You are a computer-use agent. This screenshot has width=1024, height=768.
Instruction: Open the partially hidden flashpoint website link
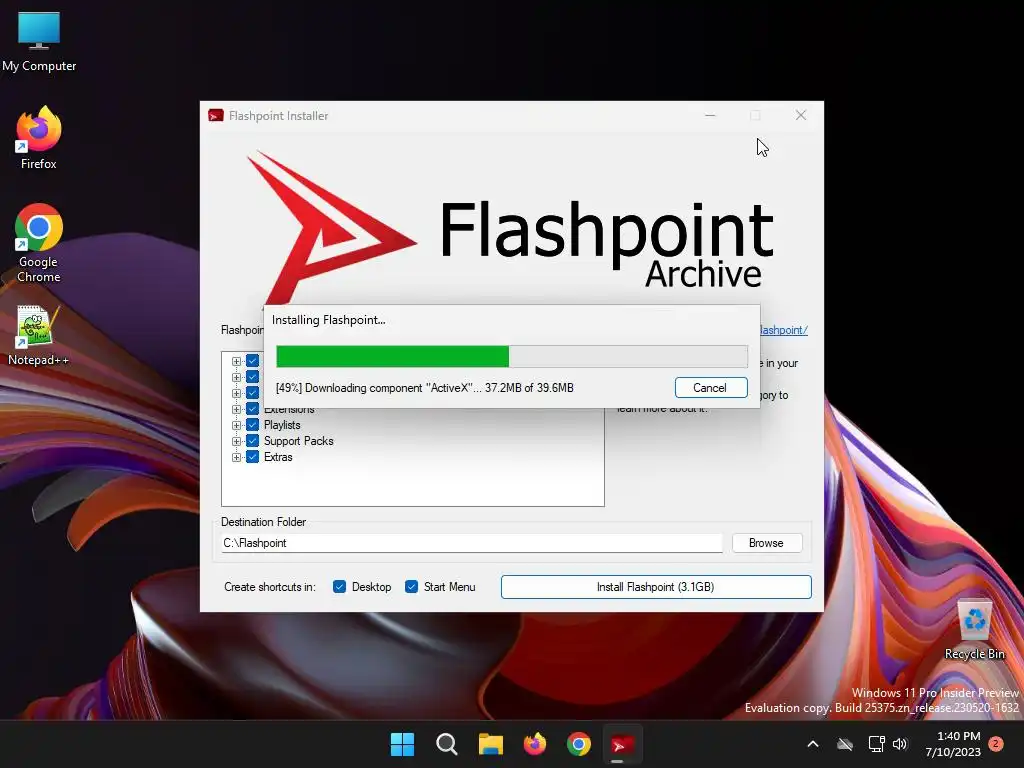pyautogui.click(x=784, y=330)
